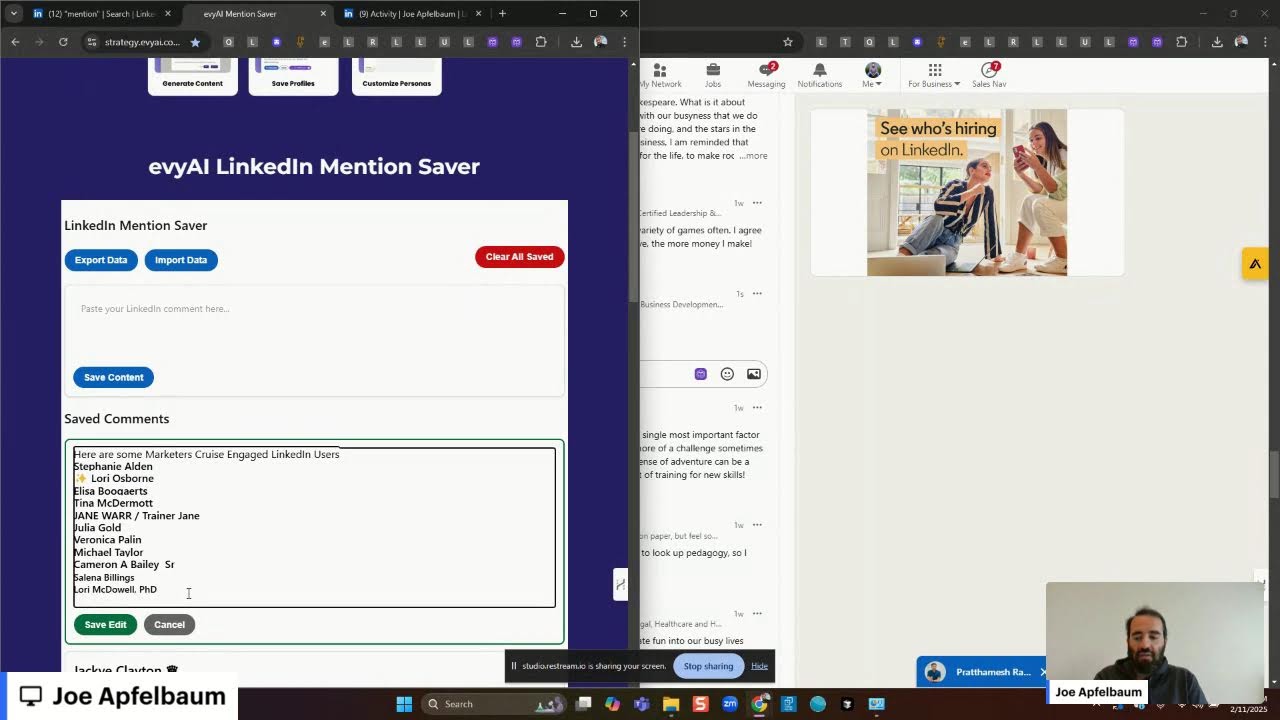Reload the evyAI page
The image size is (1280, 720).
pyautogui.click(x=63, y=42)
